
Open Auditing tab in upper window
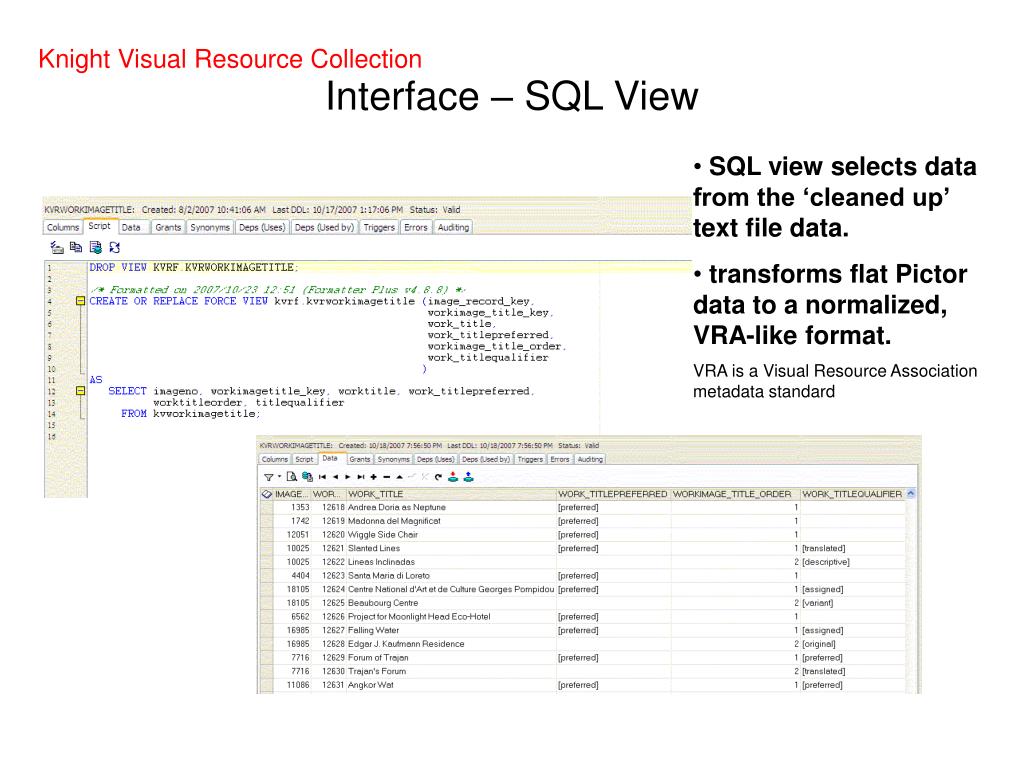click(x=453, y=227)
